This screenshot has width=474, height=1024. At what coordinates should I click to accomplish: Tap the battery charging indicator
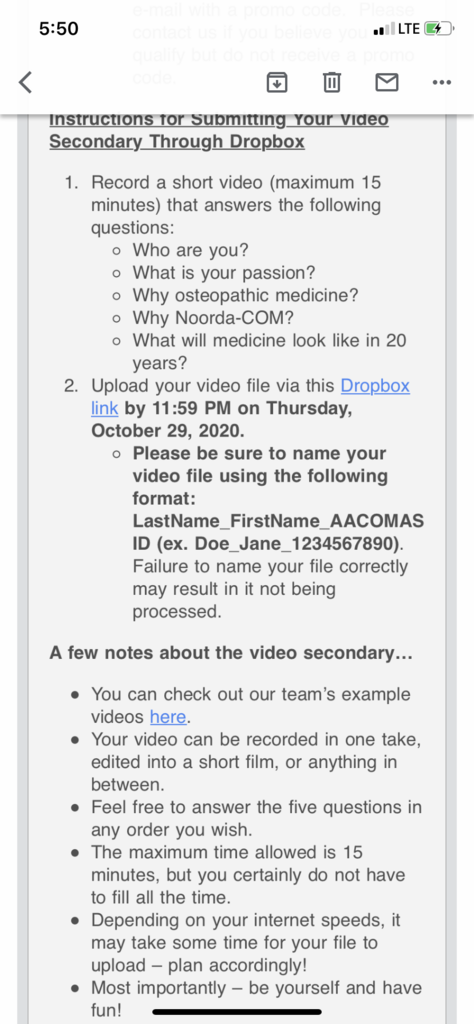point(439,29)
